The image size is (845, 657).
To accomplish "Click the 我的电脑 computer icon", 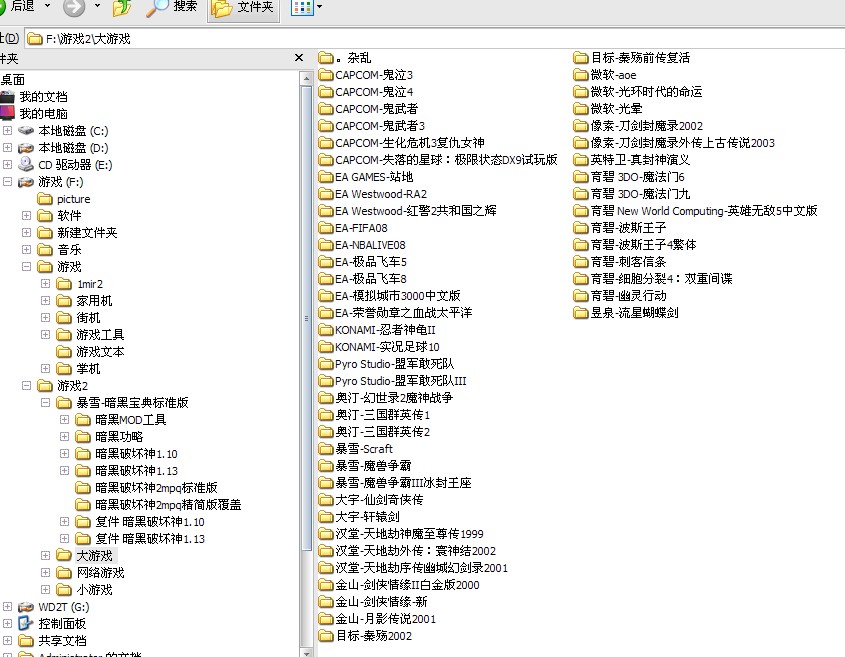I will [8, 114].
